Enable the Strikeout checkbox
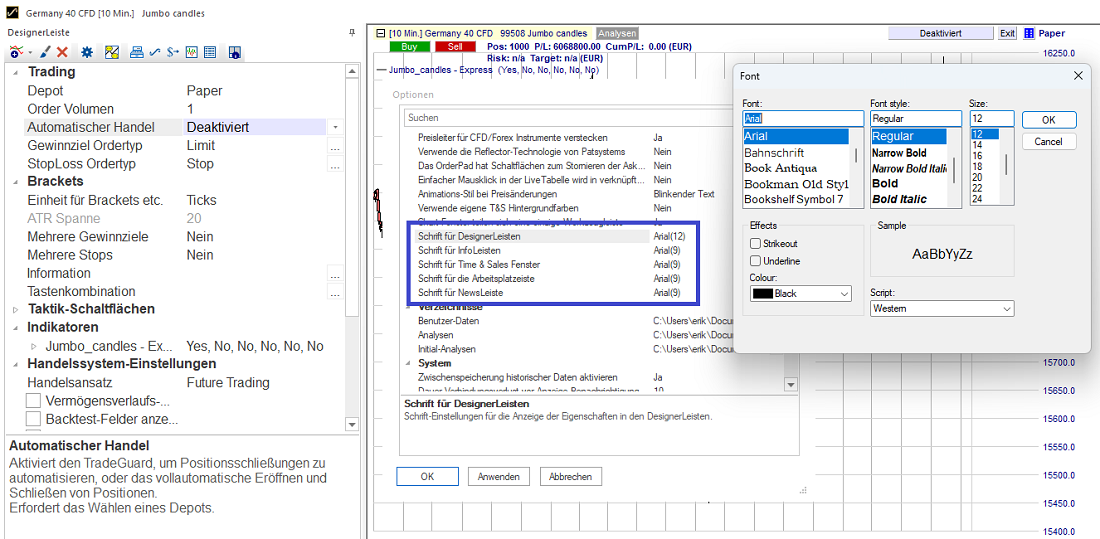 click(756, 244)
